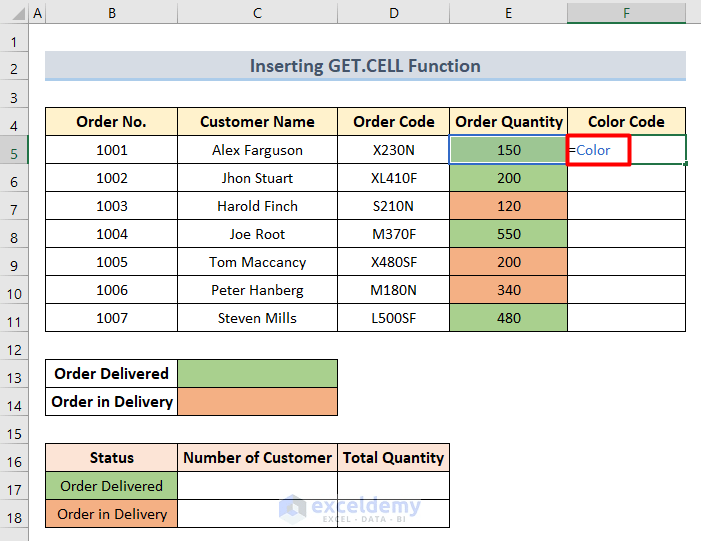Screen dimensions: 701x541
Task: Click the 'Order No.' header cell
Action: point(111,122)
